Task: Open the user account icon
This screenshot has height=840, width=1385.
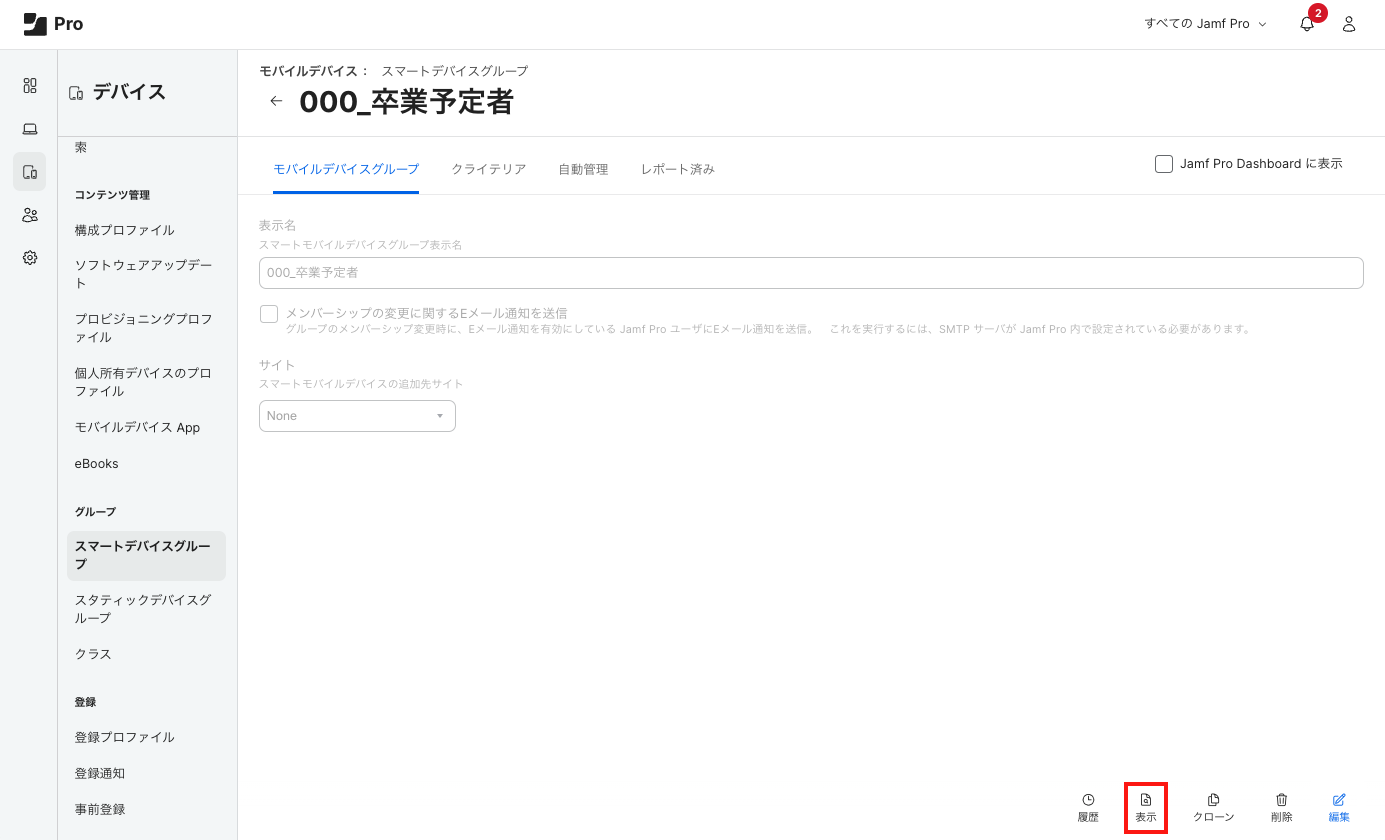Action: (x=1349, y=24)
